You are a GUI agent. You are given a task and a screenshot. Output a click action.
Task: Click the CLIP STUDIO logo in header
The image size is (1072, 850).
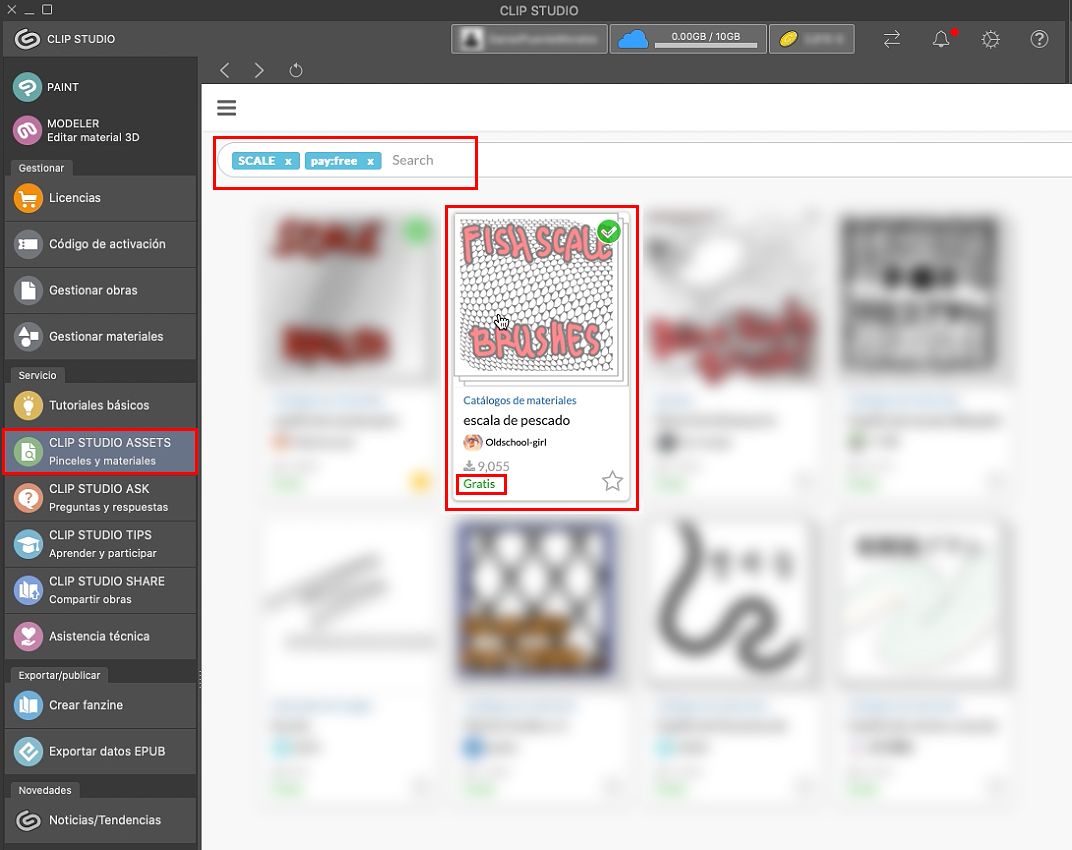click(x=27, y=39)
